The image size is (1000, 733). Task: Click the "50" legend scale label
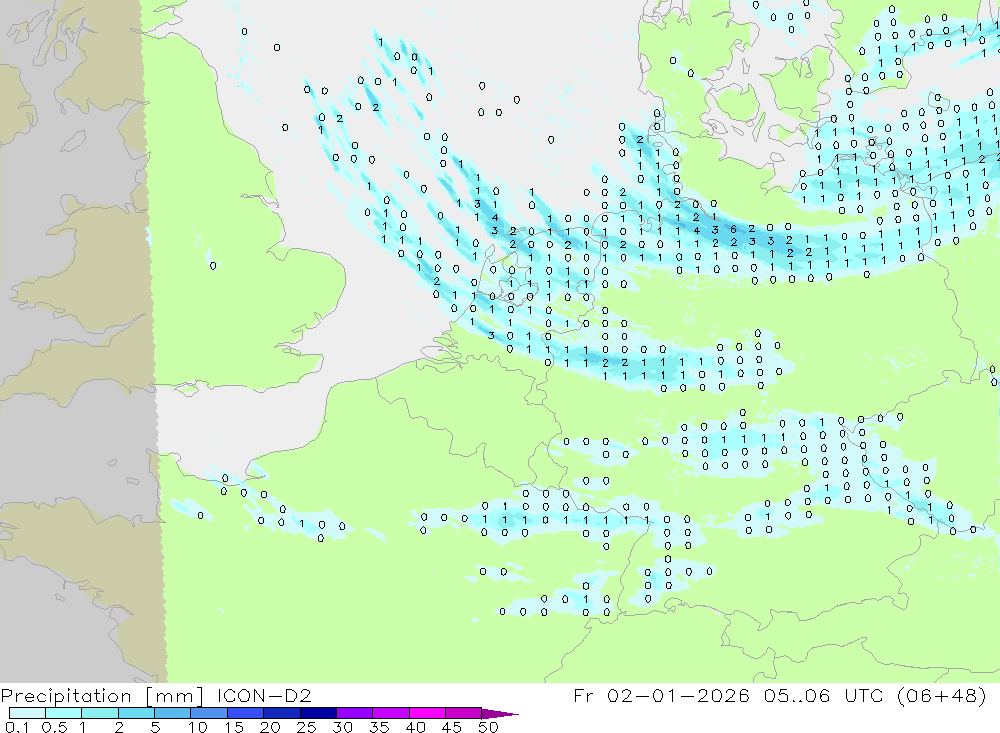(488, 727)
